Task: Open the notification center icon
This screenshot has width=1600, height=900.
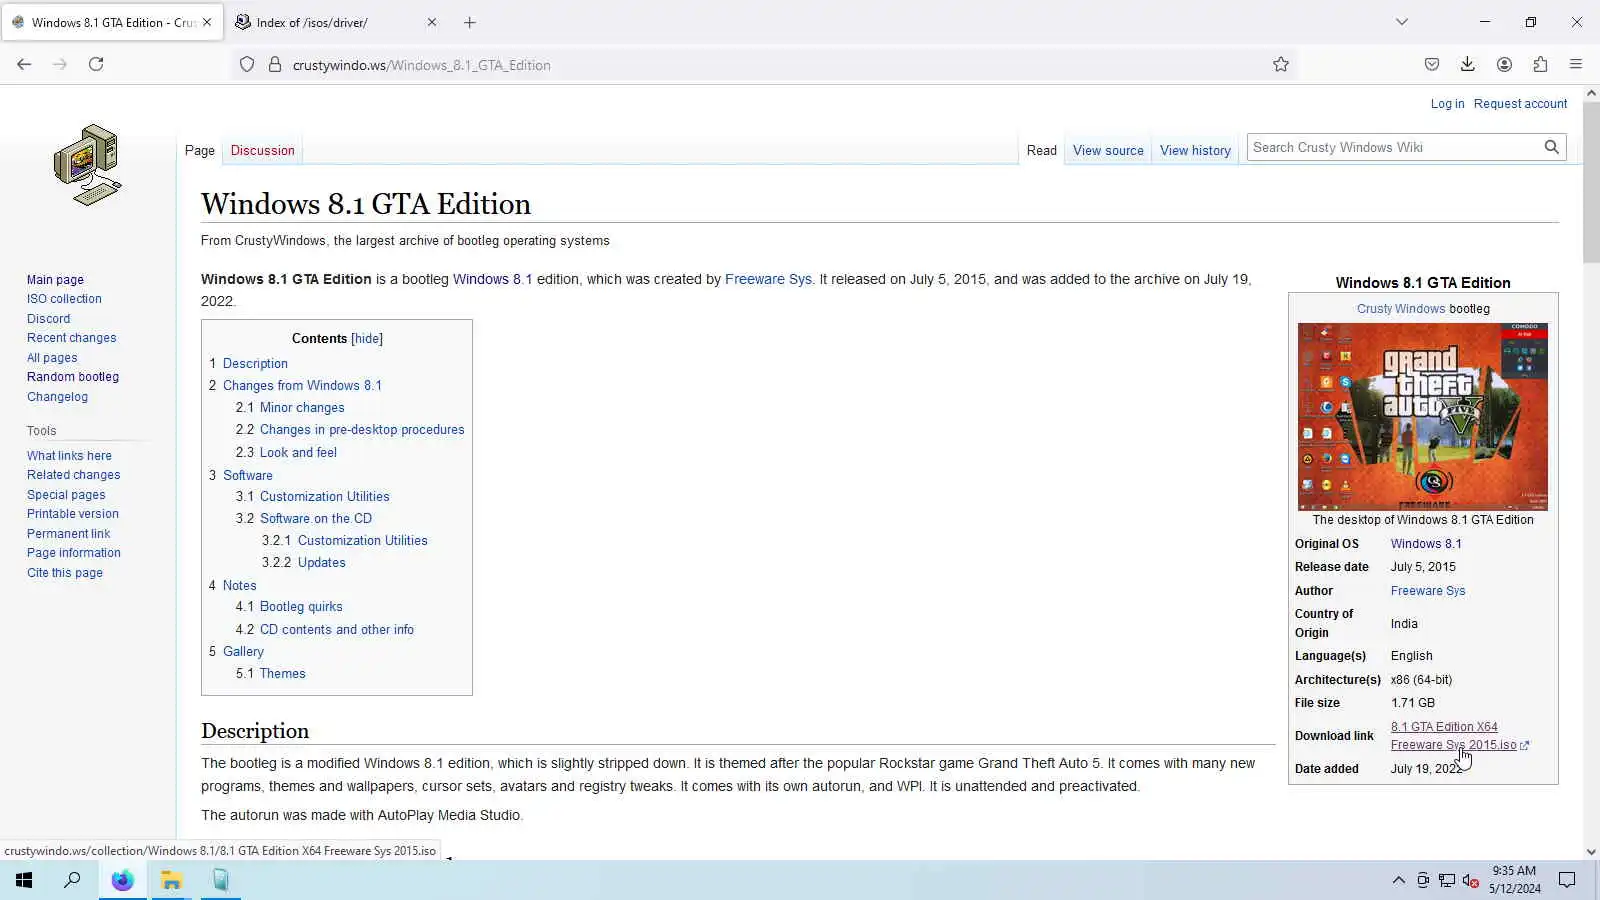Action: [1567, 880]
